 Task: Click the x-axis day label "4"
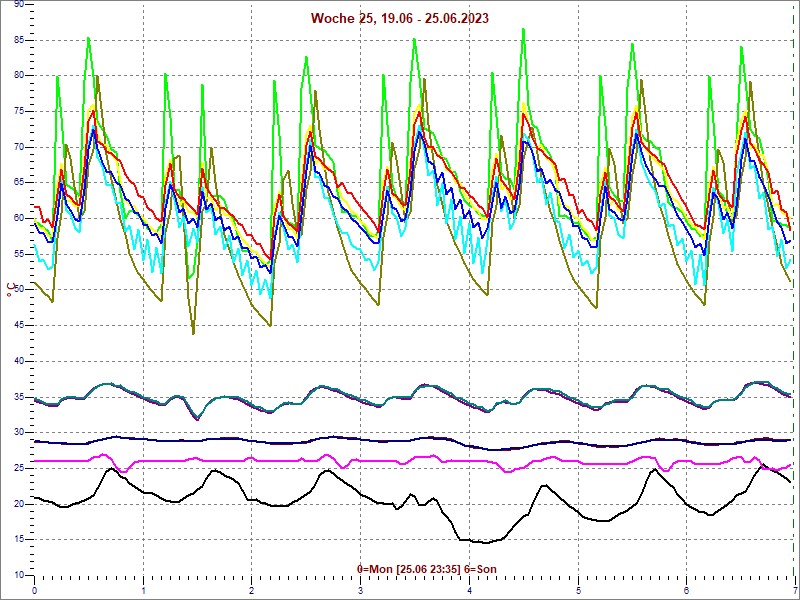(x=469, y=591)
